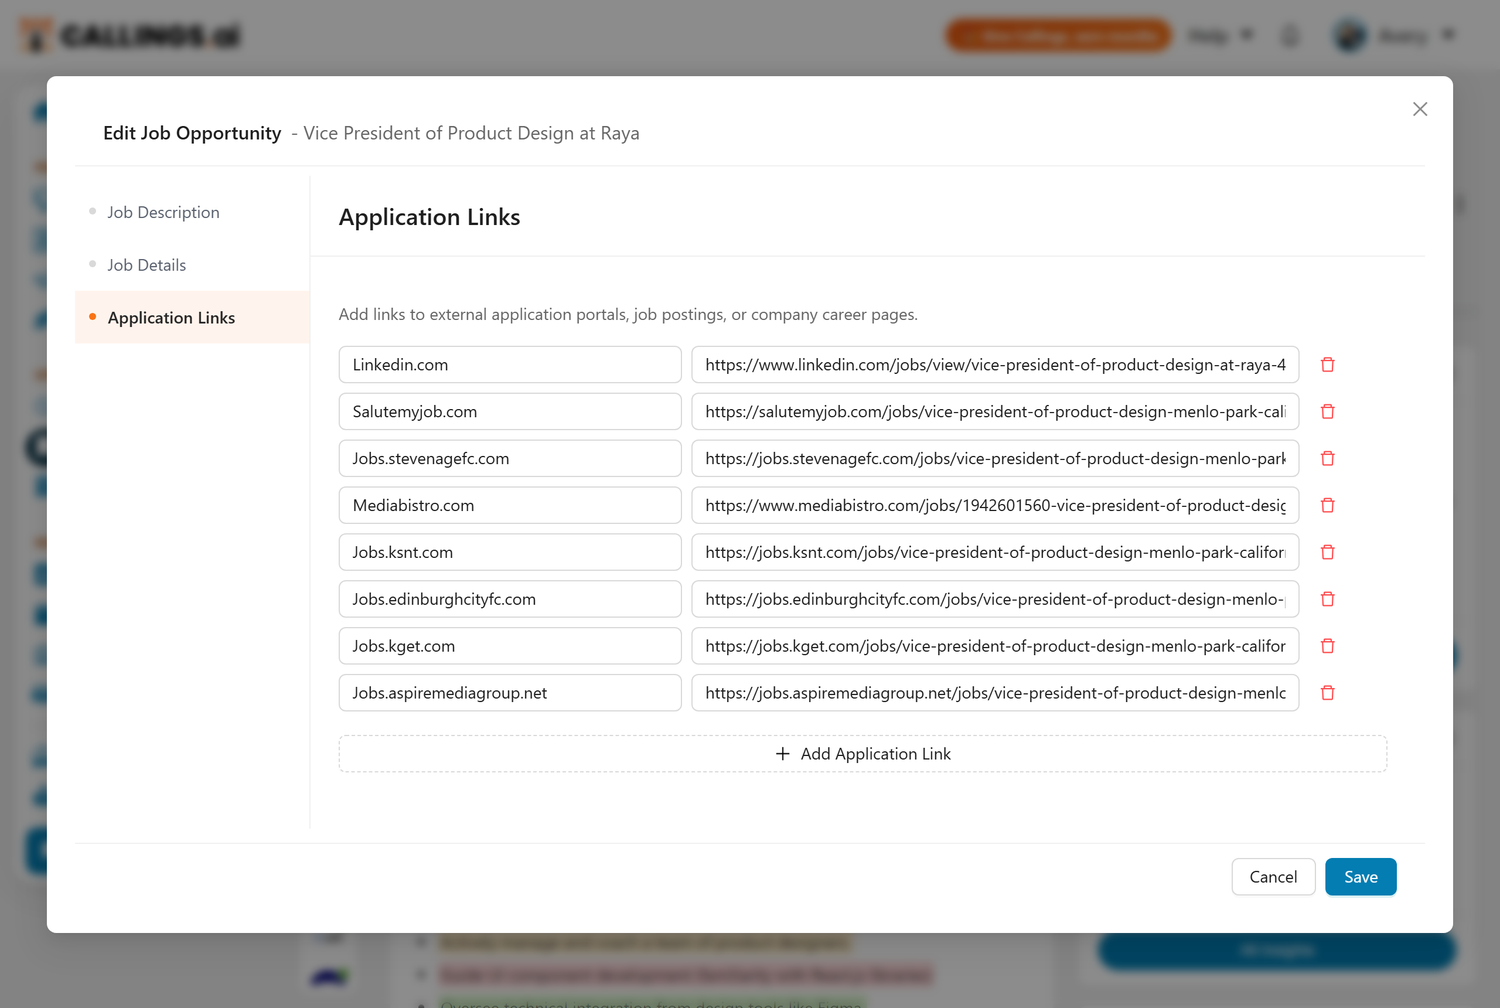Edit the jobs.kget.com URL field

click(995, 646)
